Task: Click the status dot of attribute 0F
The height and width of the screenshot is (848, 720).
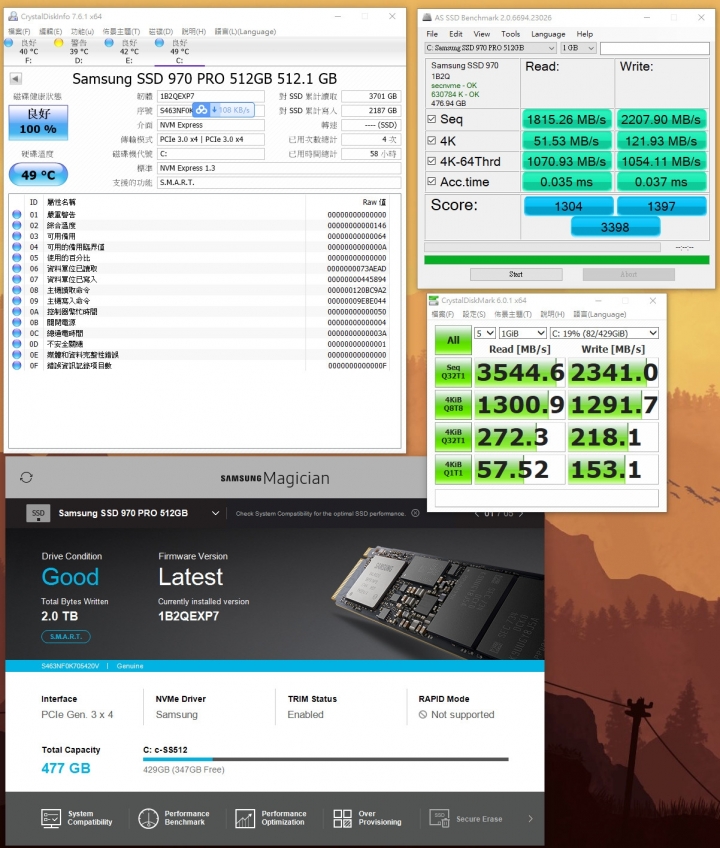Action: [17, 366]
